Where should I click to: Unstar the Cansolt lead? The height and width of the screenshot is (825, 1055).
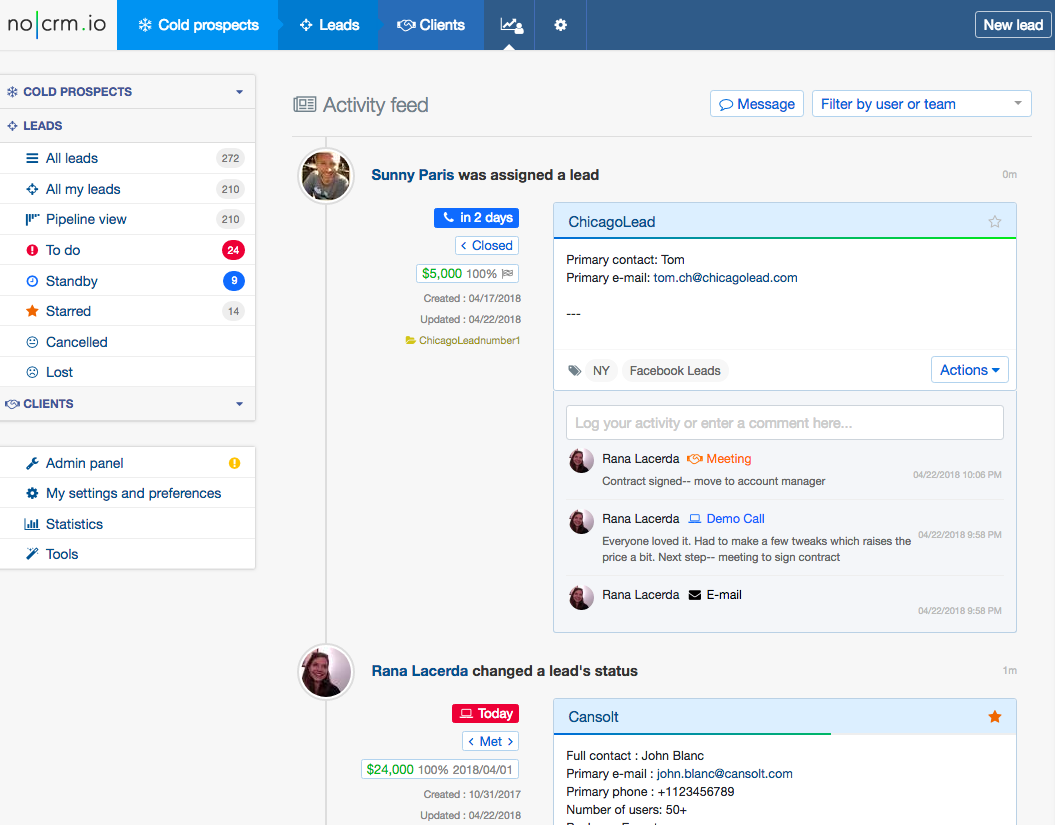[x=994, y=717]
